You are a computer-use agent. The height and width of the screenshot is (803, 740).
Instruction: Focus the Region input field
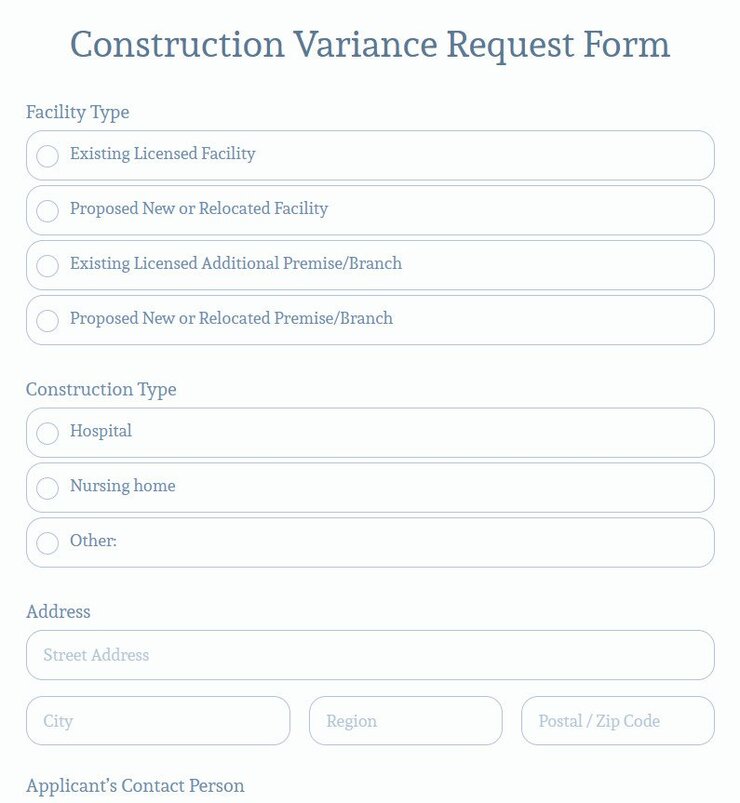(x=406, y=721)
